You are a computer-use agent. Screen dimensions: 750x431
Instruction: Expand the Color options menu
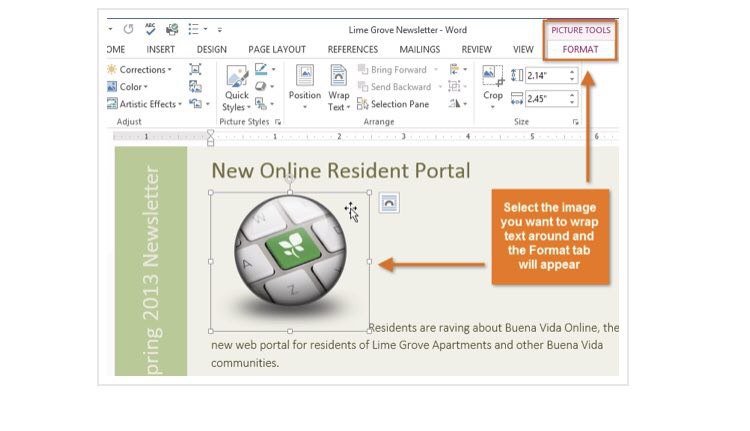[x=131, y=87]
